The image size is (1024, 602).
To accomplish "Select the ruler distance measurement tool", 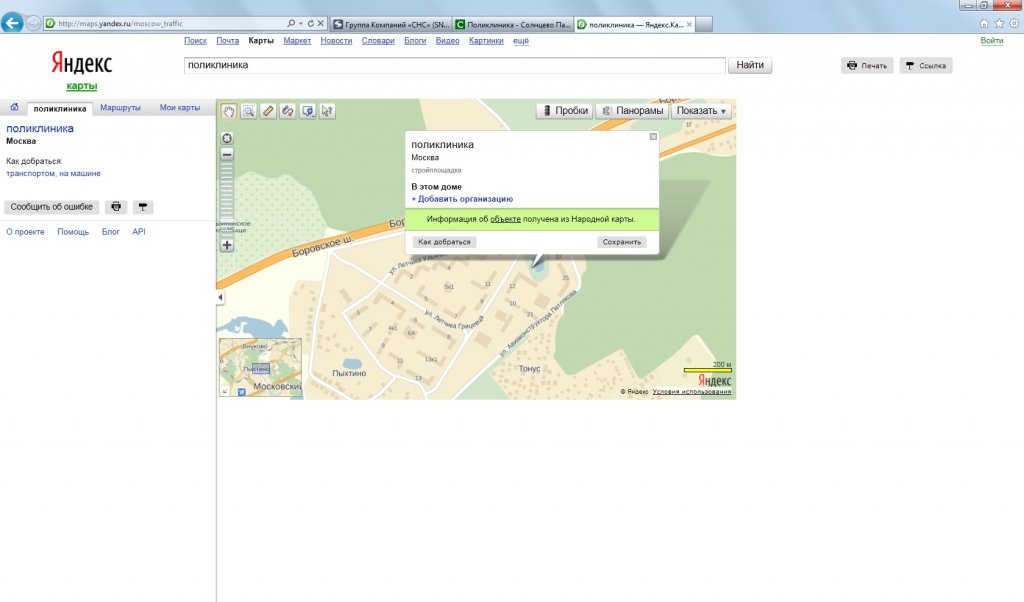I will click(x=268, y=111).
